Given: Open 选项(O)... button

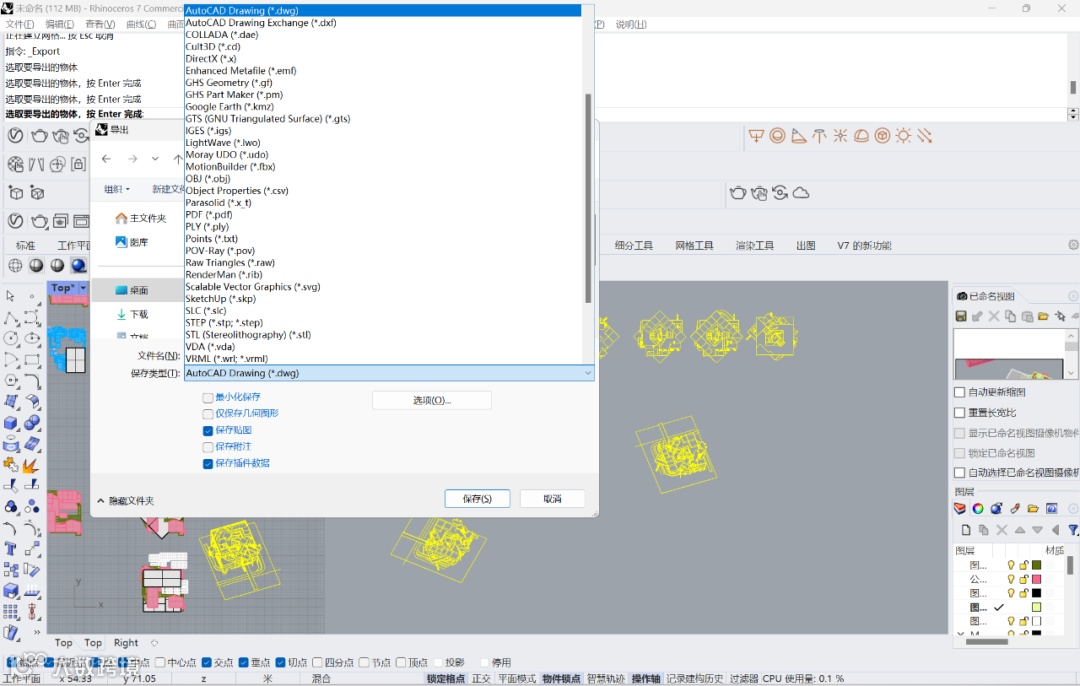Looking at the screenshot, I should [x=432, y=400].
